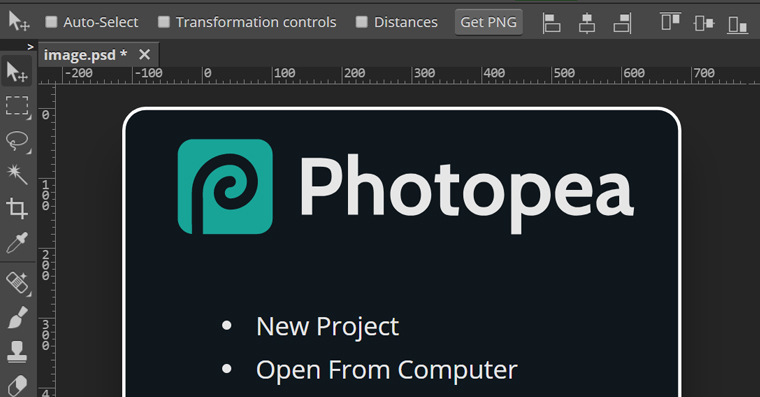The height and width of the screenshot is (397, 760).
Task: Activate the Clone Stamp tool
Action: [17, 351]
